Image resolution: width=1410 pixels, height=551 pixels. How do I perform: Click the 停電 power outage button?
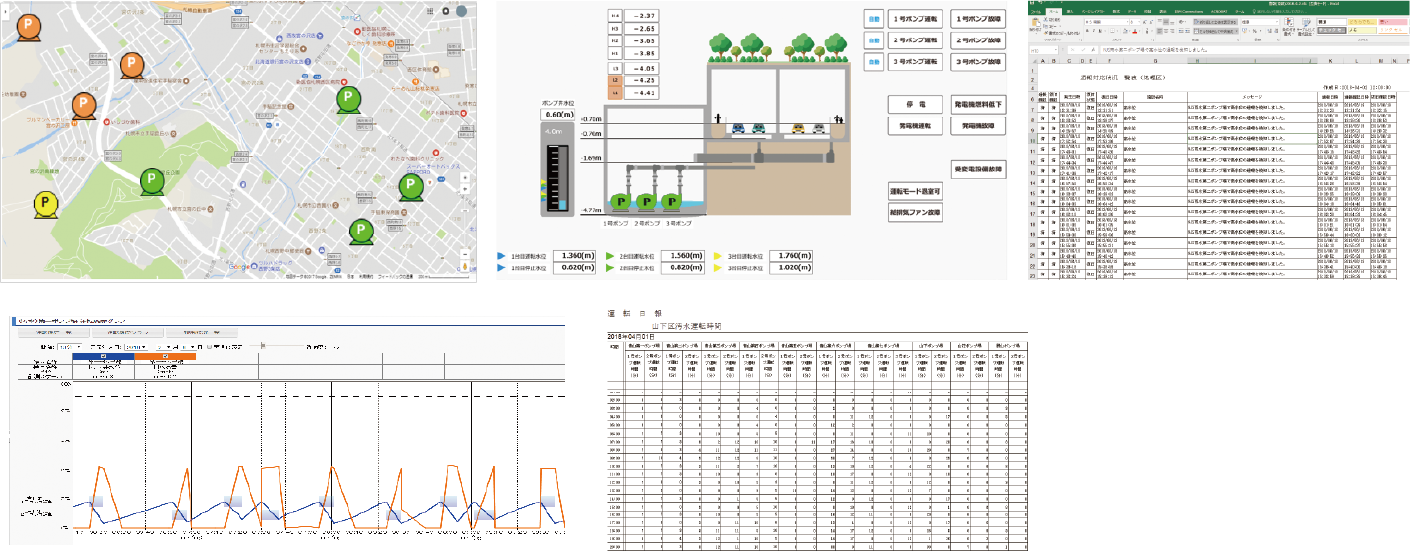(911, 104)
